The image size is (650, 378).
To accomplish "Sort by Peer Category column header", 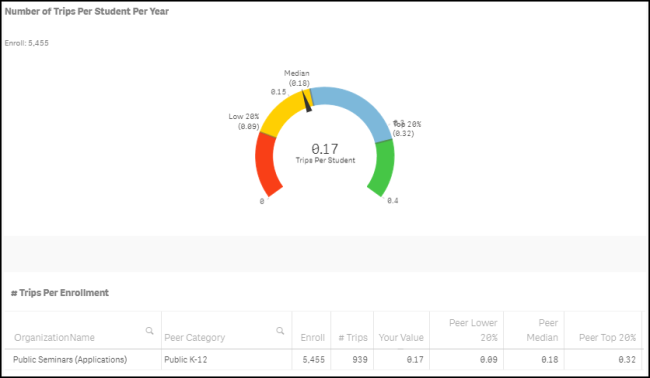I will [x=194, y=337].
